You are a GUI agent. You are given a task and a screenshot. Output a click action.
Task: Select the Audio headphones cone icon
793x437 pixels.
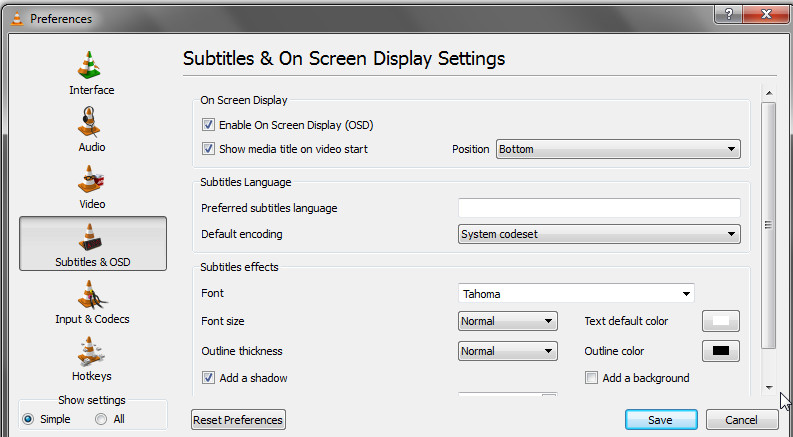coord(91,122)
